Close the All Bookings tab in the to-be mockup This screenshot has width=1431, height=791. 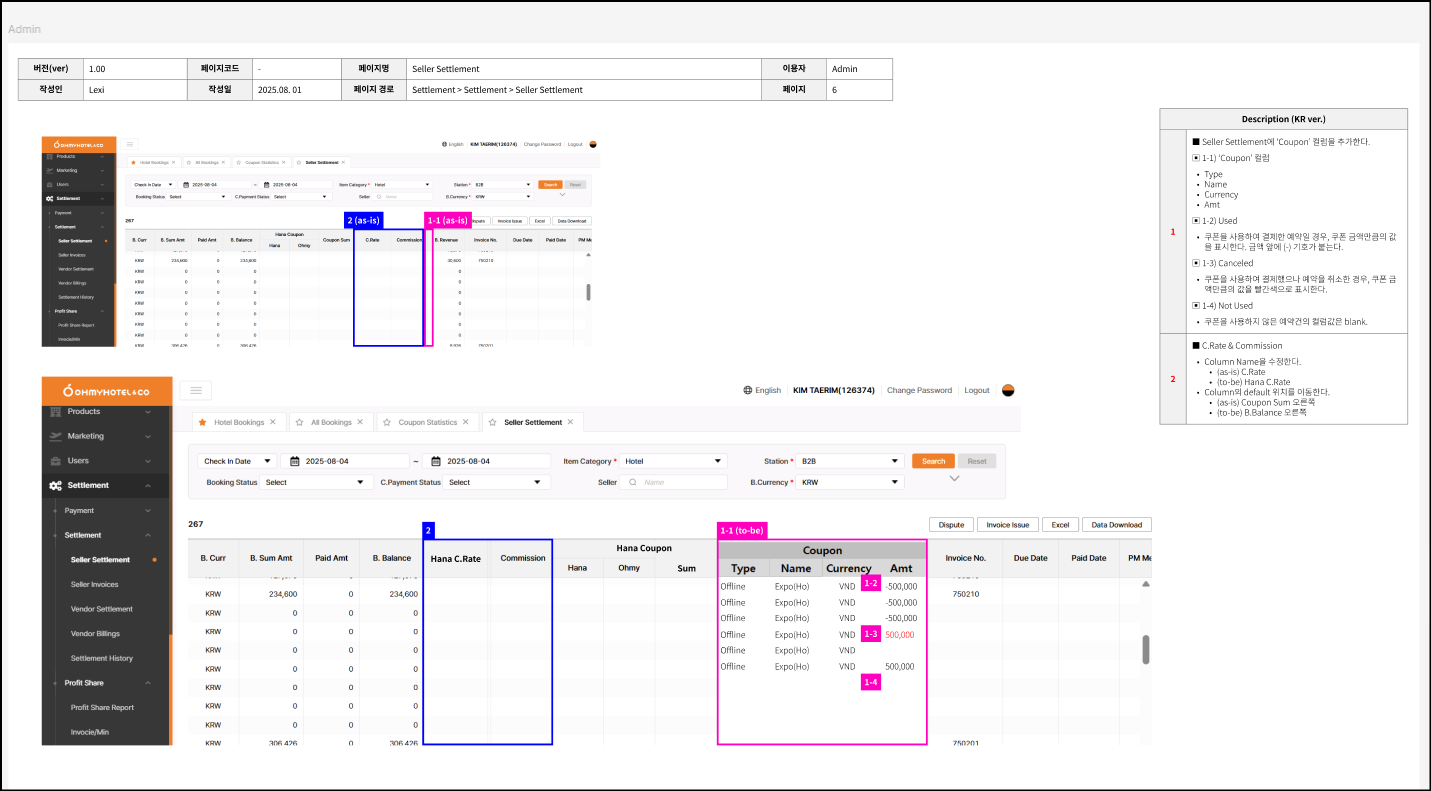(x=360, y=422)
